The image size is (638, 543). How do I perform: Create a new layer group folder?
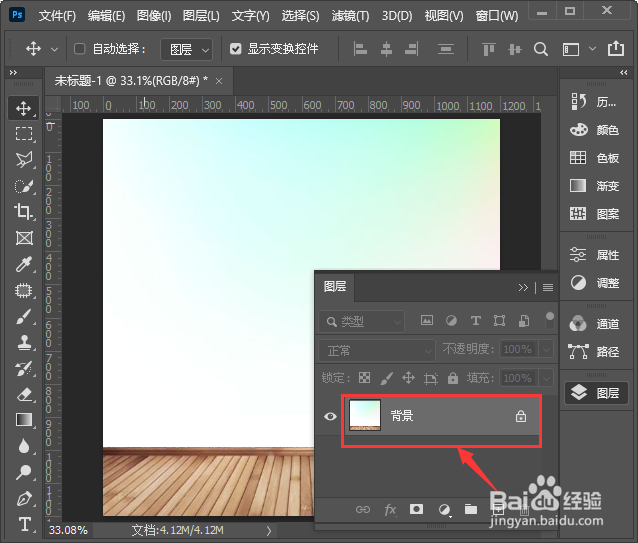(x=471, y=509)
